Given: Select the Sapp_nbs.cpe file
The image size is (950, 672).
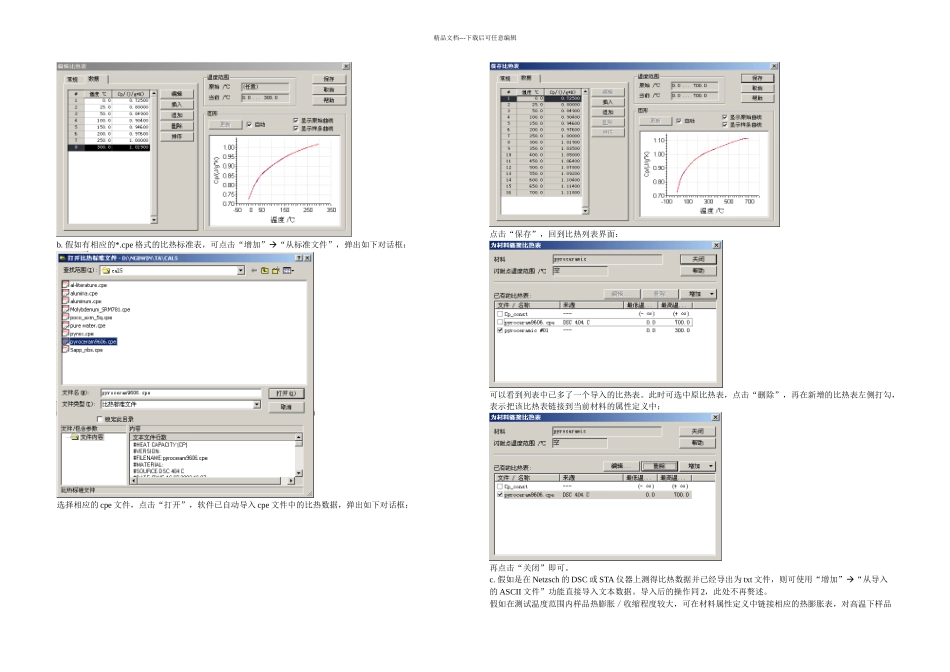Looking at the screenshot, I should [x=83, y=350].
